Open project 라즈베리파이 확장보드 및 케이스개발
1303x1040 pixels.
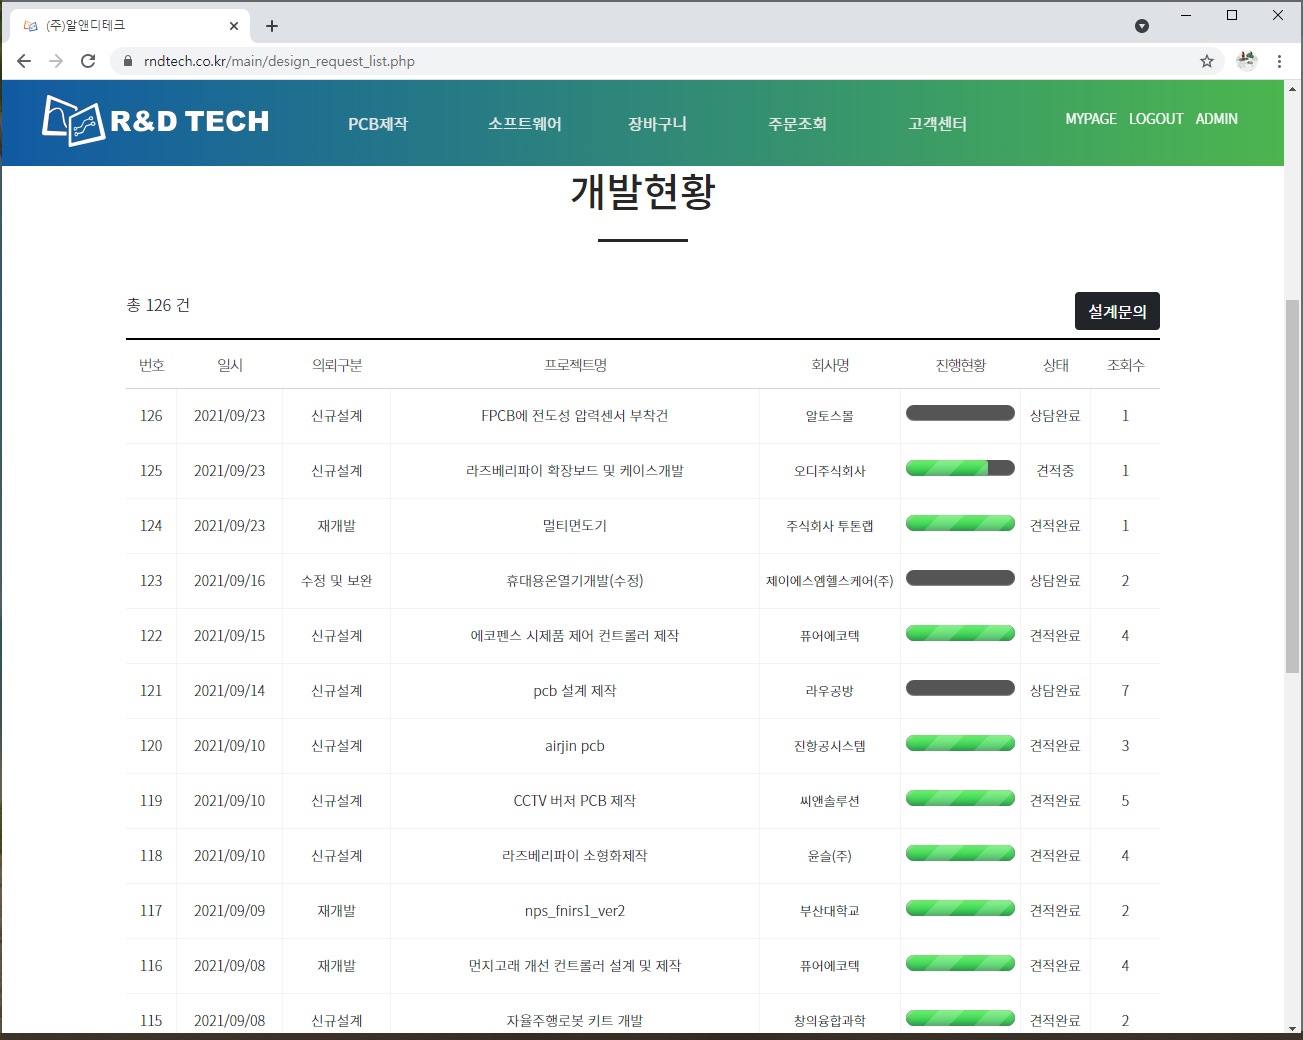(x=575, y=471)
